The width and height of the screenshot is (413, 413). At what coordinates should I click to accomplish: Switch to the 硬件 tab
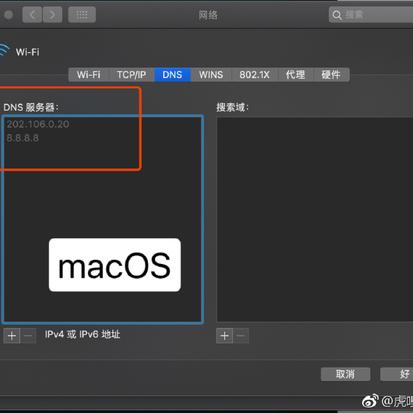[x=331, y=75]
